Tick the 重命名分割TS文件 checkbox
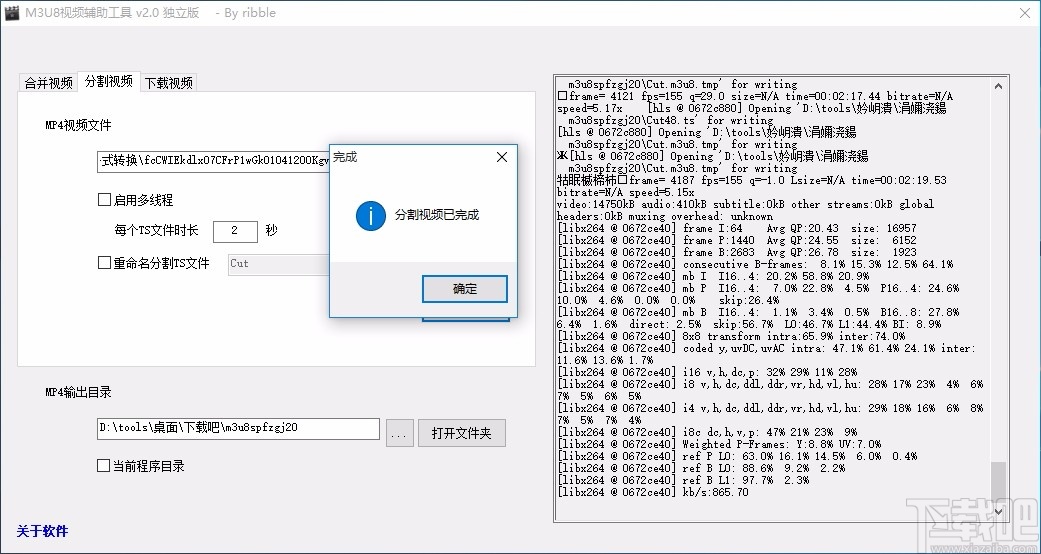Viewport: 1041px width, 554px height. point(104,263)
